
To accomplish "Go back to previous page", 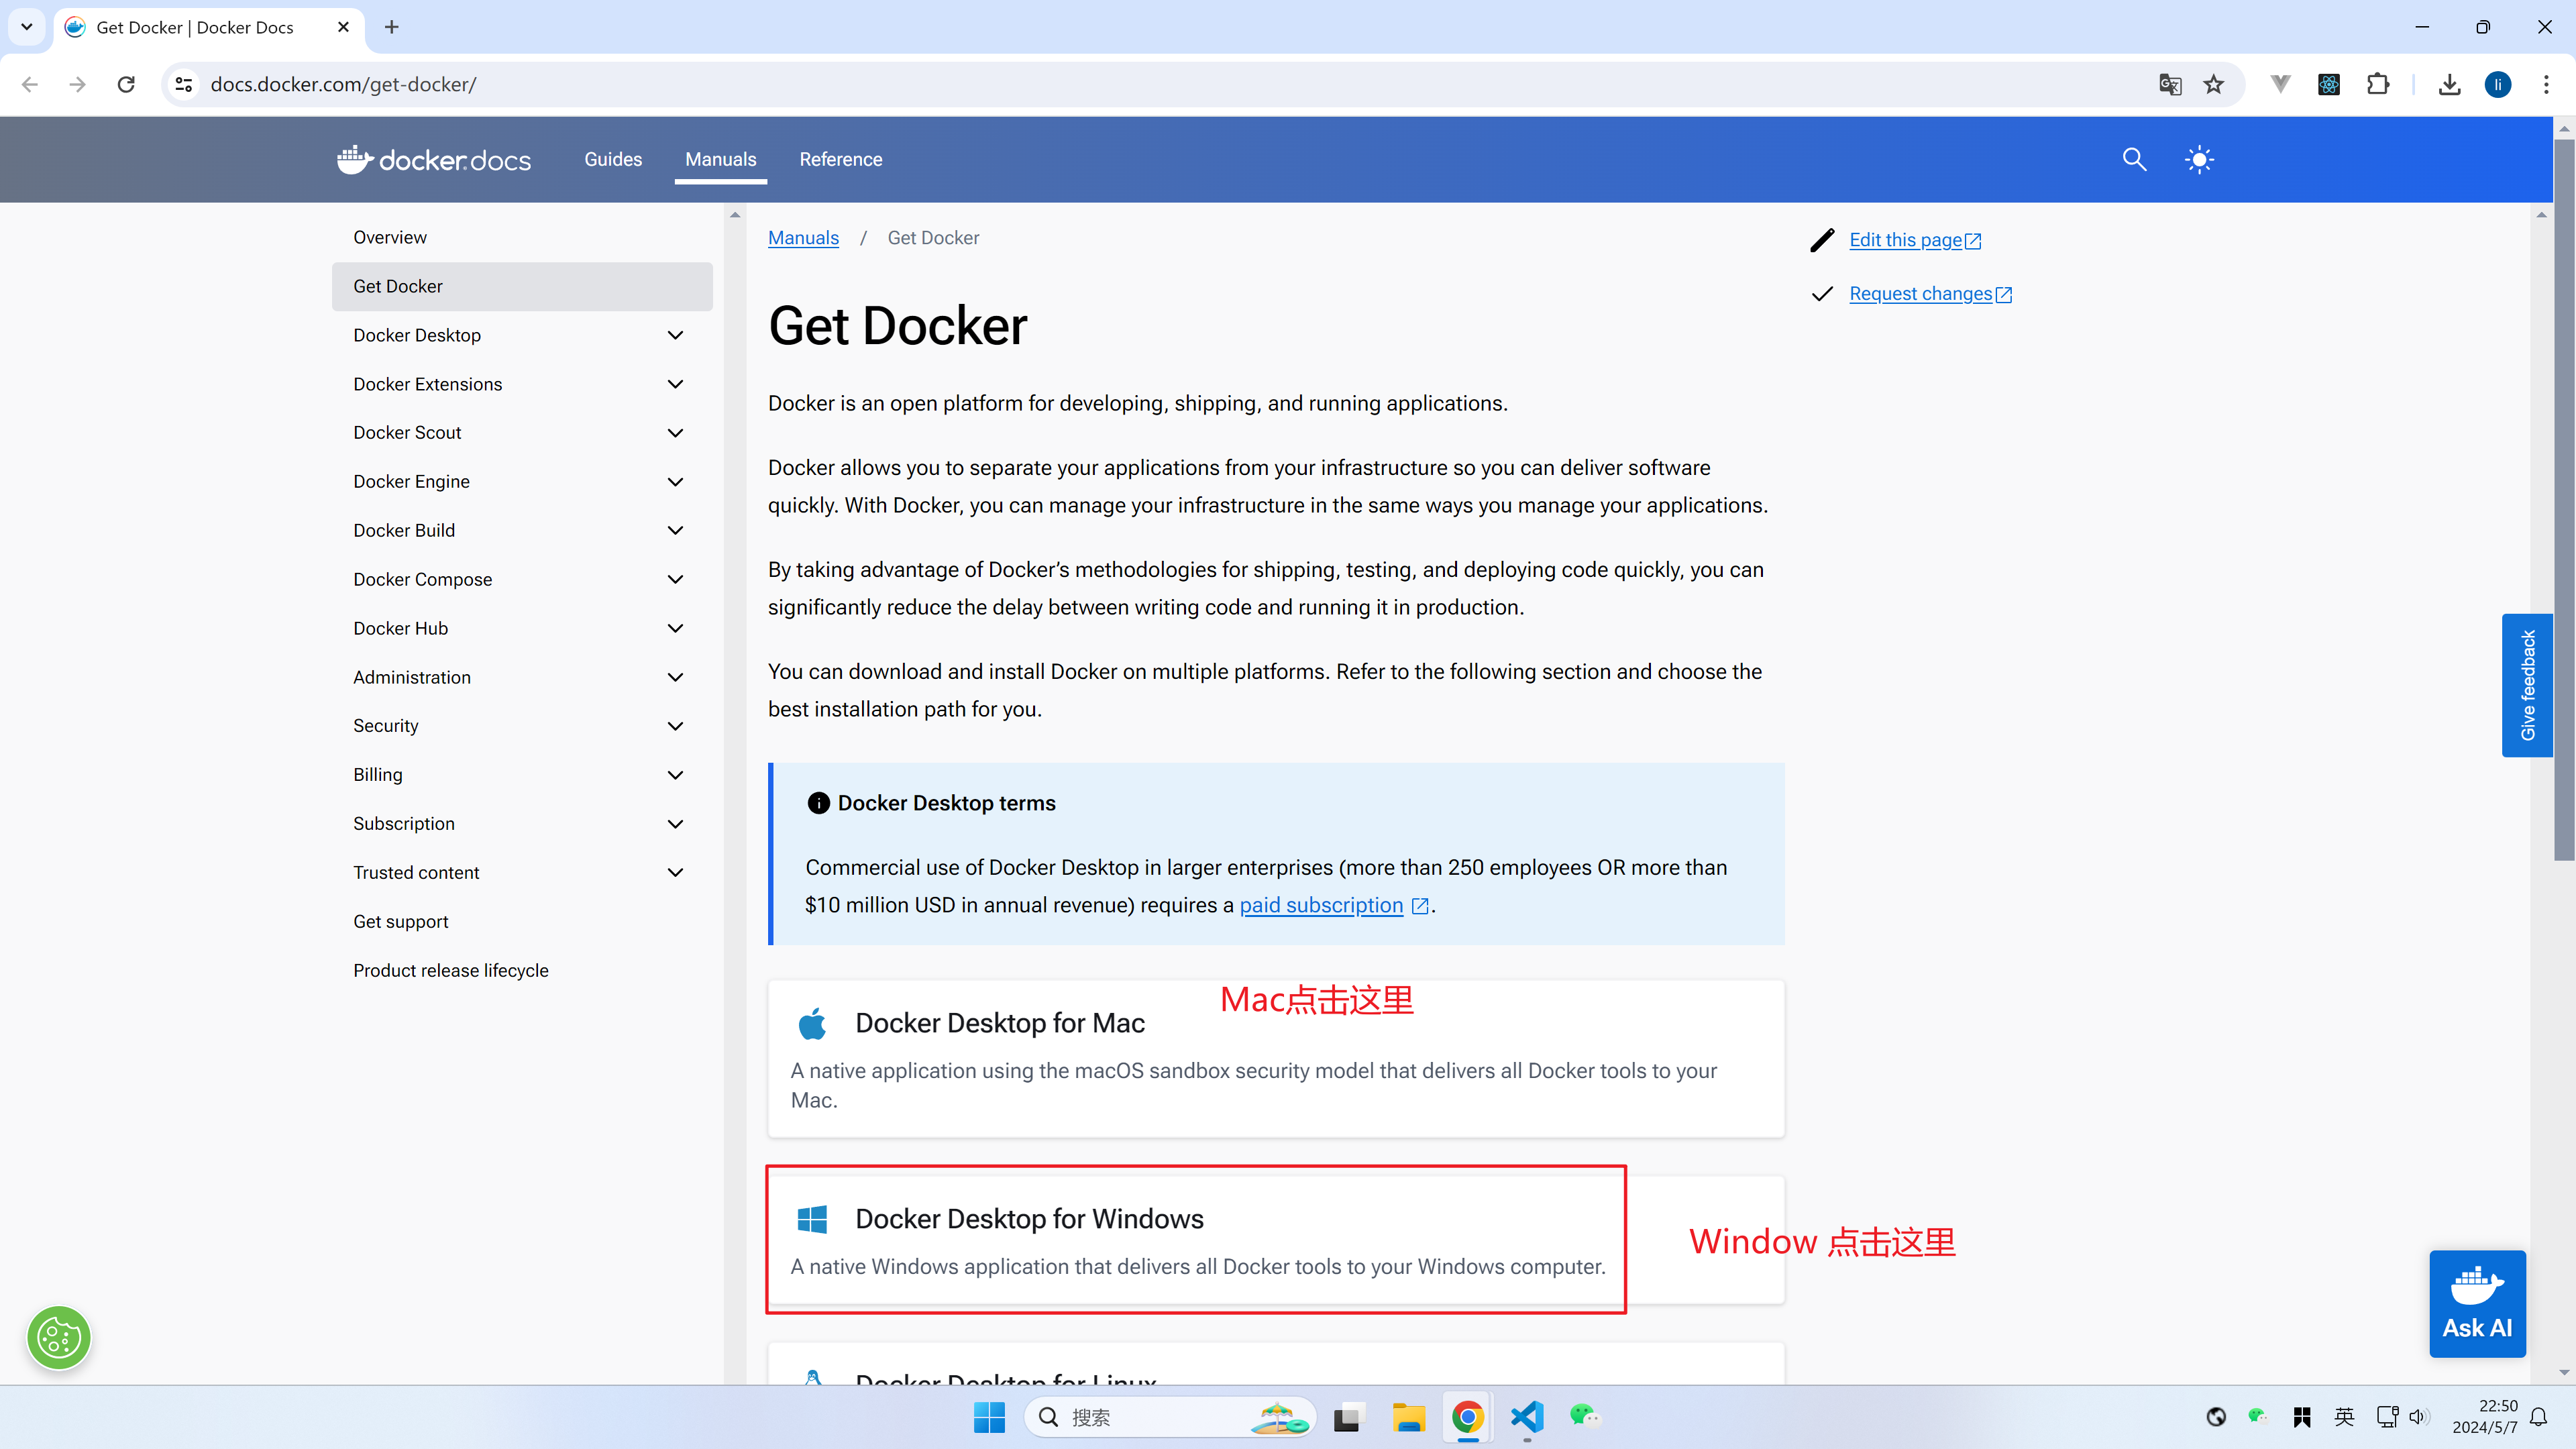I will (30, 85).
